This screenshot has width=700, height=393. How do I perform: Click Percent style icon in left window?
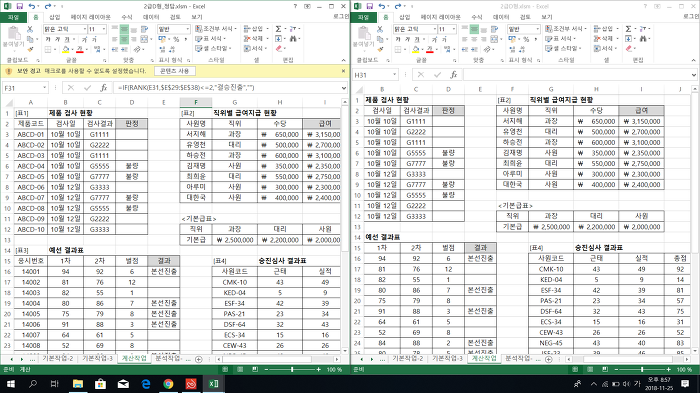click(176, 39)
